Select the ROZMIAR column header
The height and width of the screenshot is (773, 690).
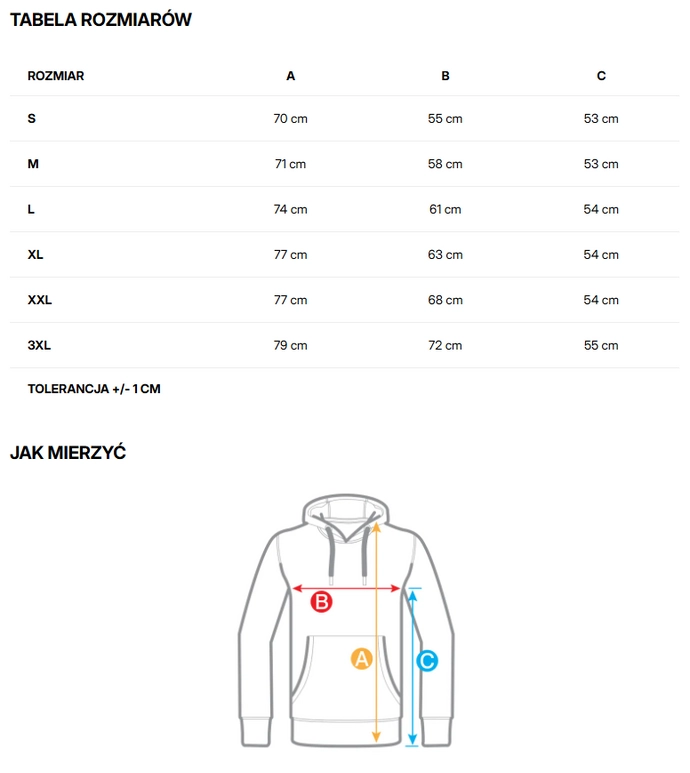pyautogui.click(x=56, y=76)
